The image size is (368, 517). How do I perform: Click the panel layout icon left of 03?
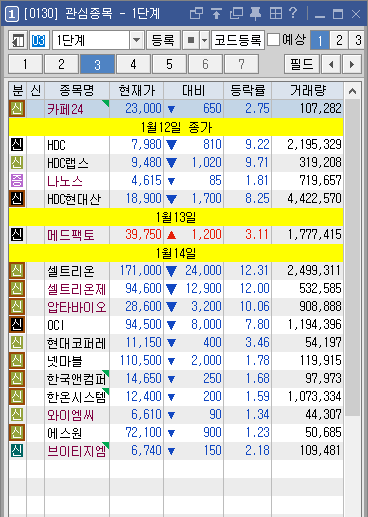coord(18,40)
